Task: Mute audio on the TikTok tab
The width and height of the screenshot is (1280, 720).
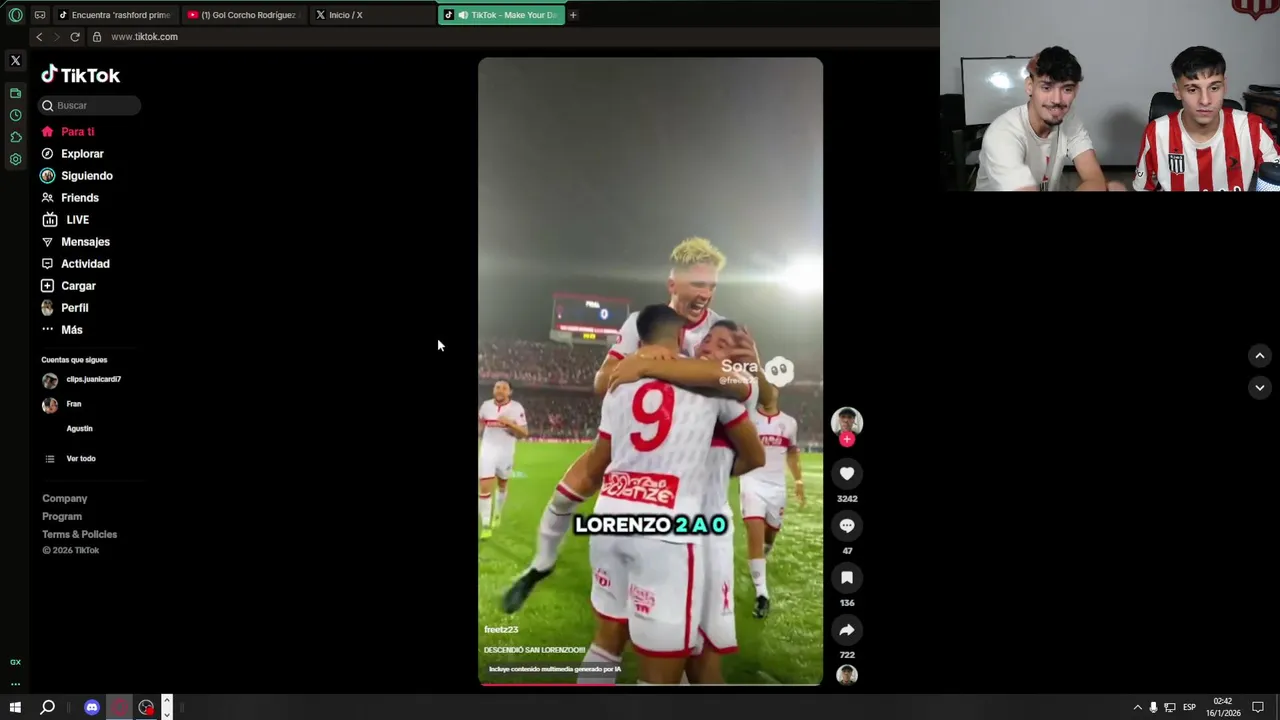Action: point(462,15)
